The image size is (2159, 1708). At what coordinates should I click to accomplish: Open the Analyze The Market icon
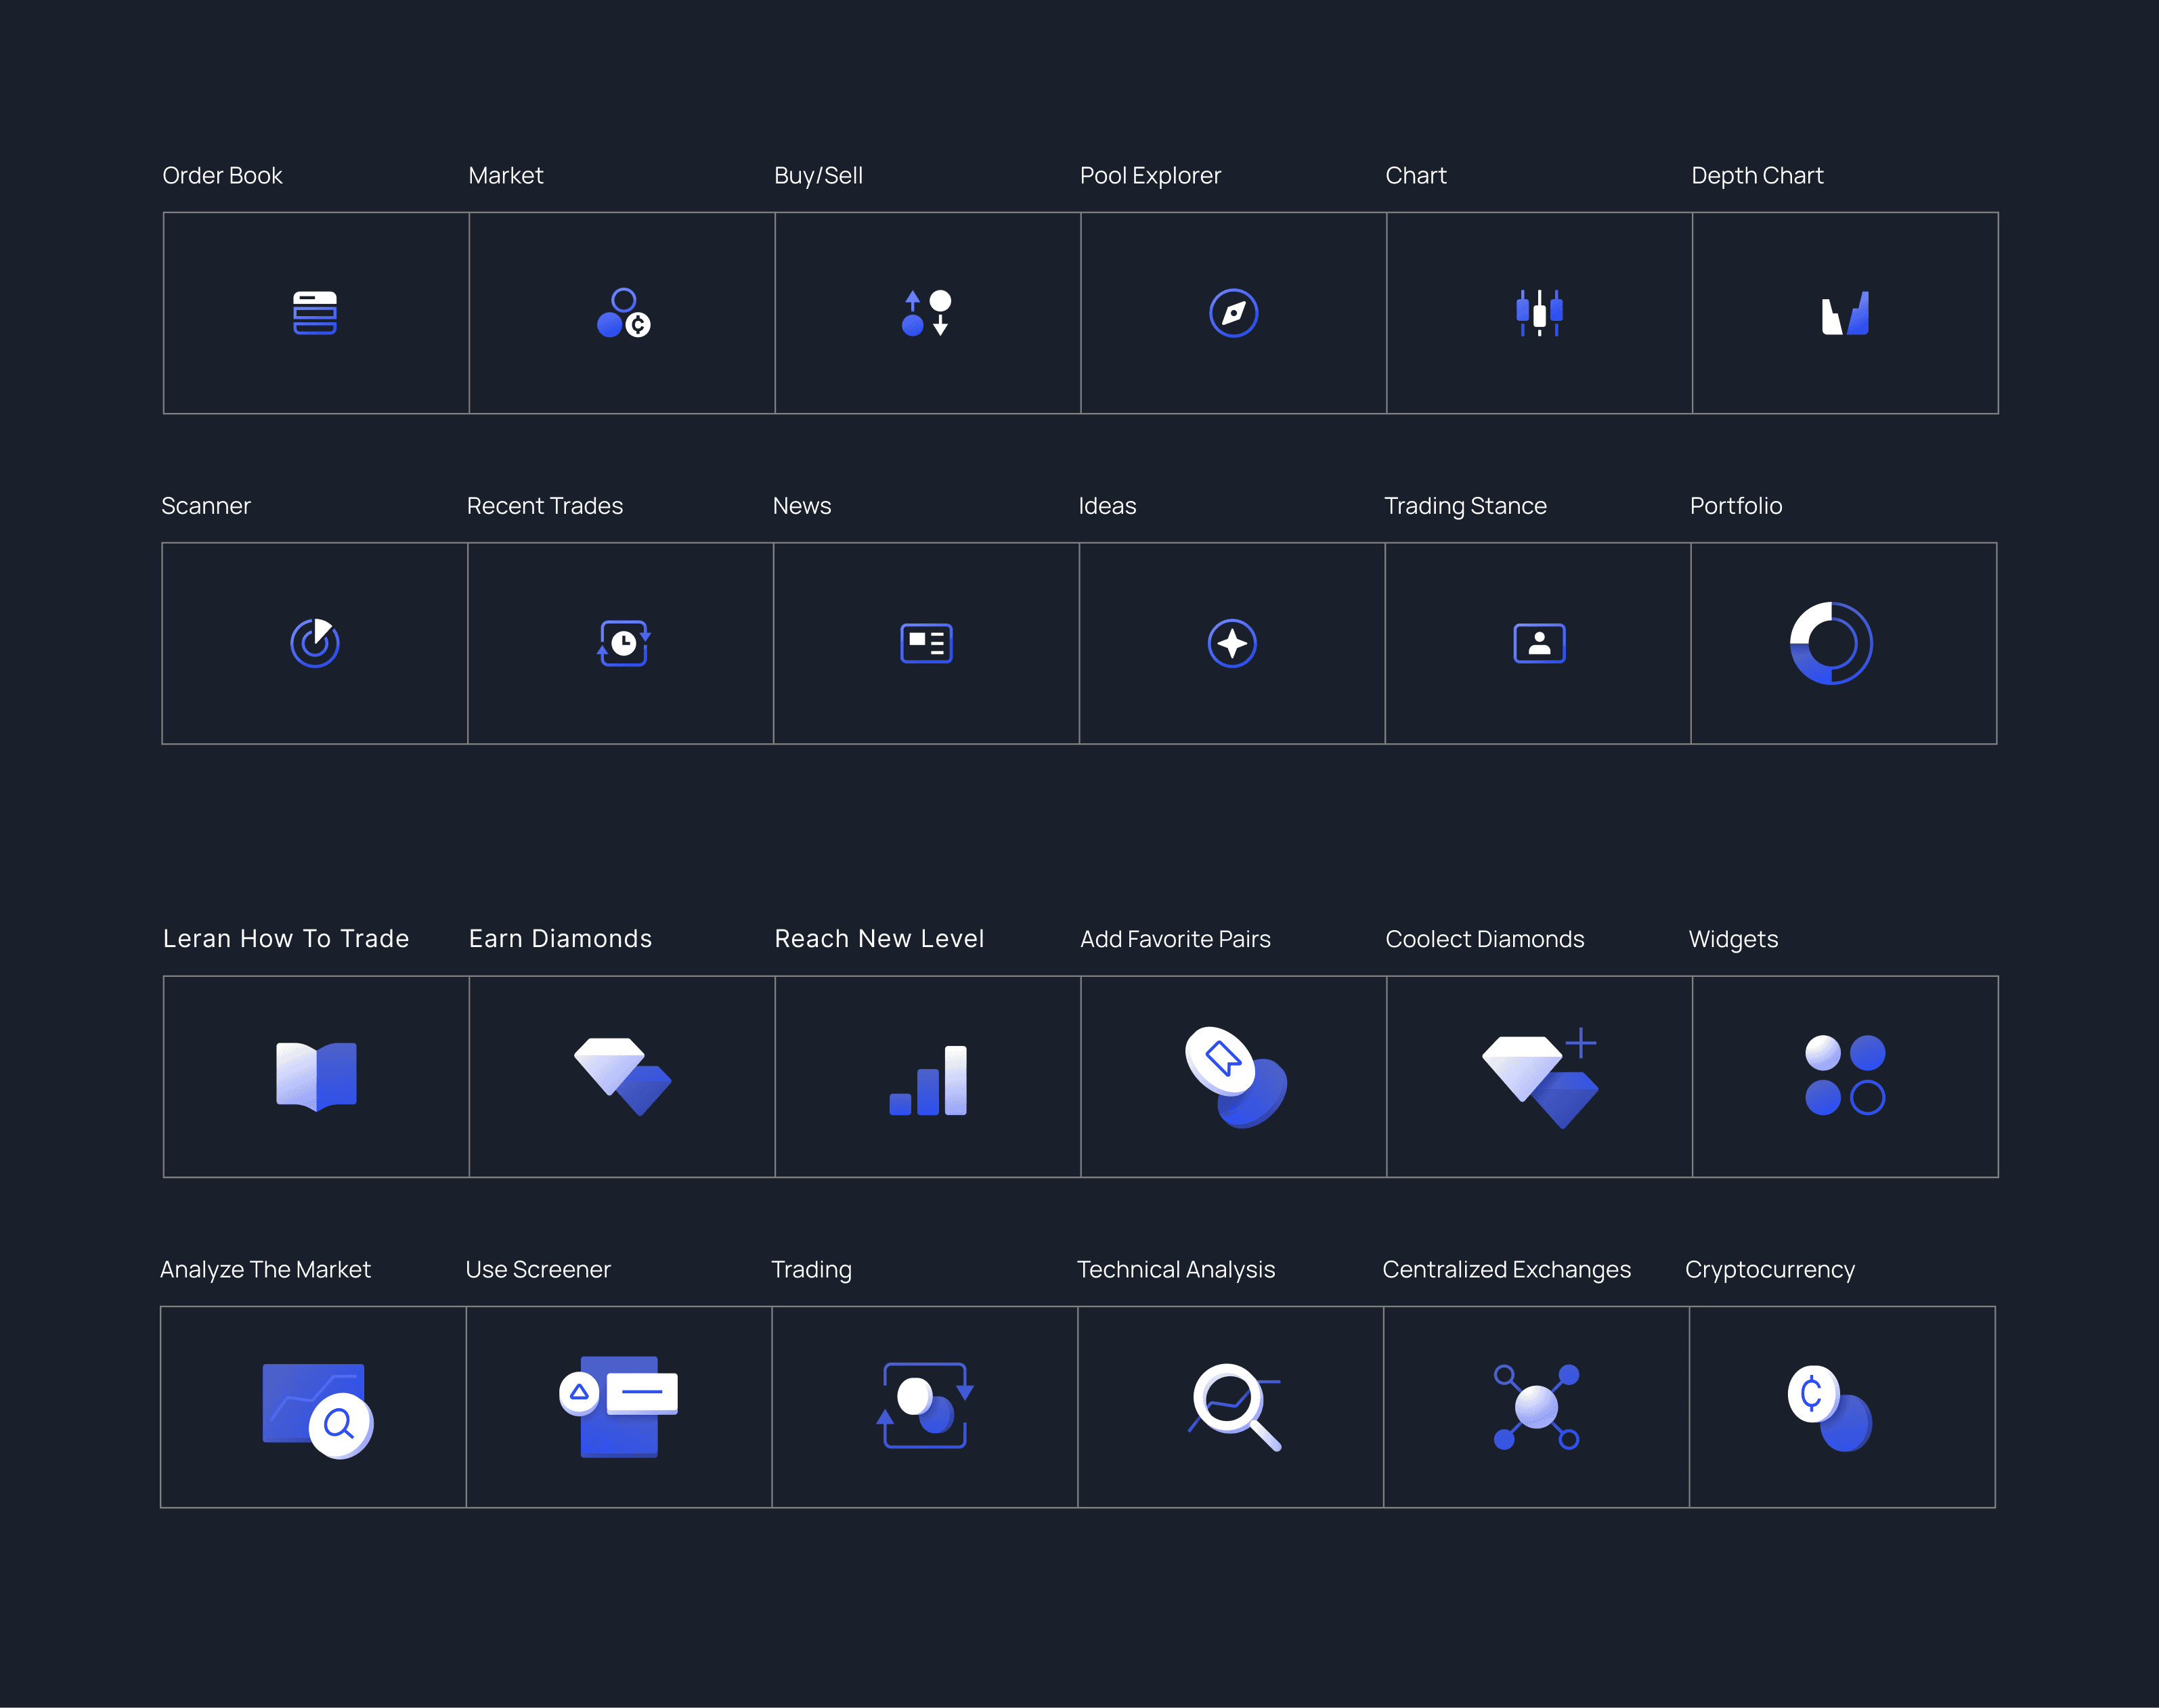316,1409
